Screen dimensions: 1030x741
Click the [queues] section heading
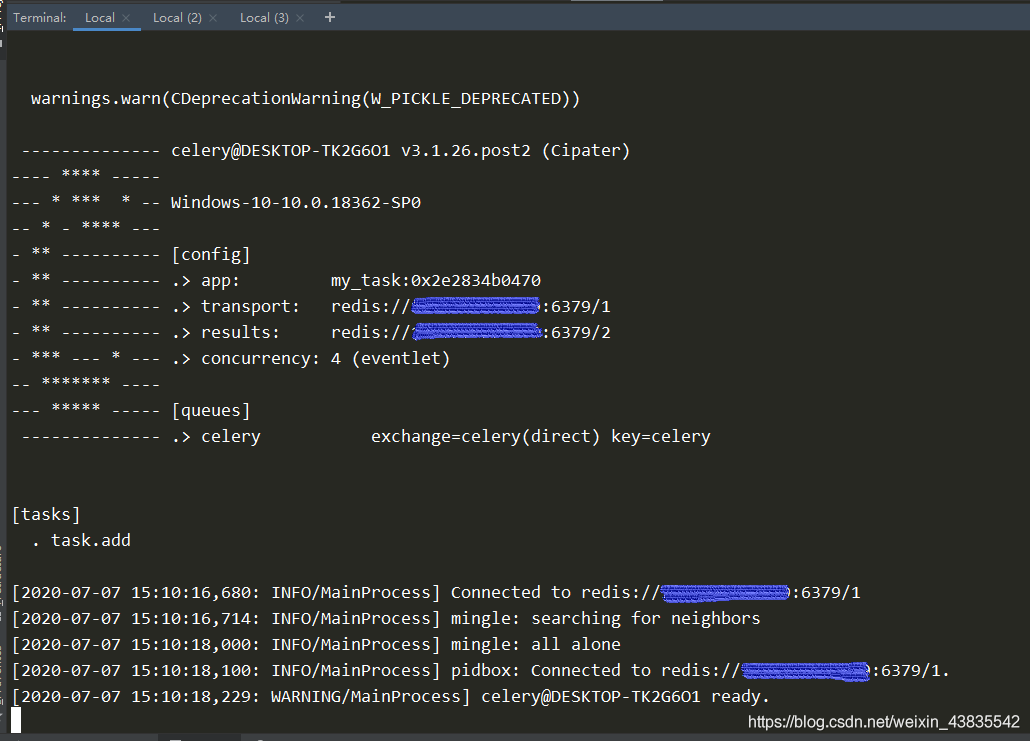click(x=210, y=411)
